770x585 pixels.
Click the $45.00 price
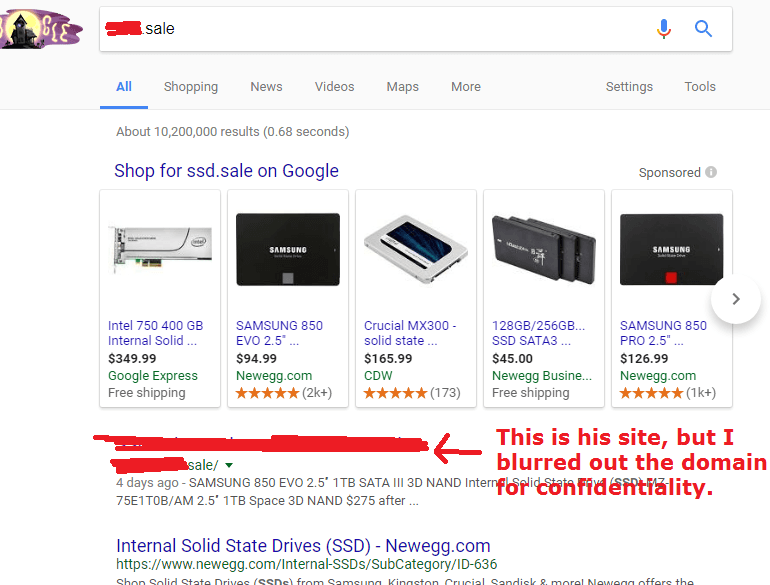coord(512,359)
